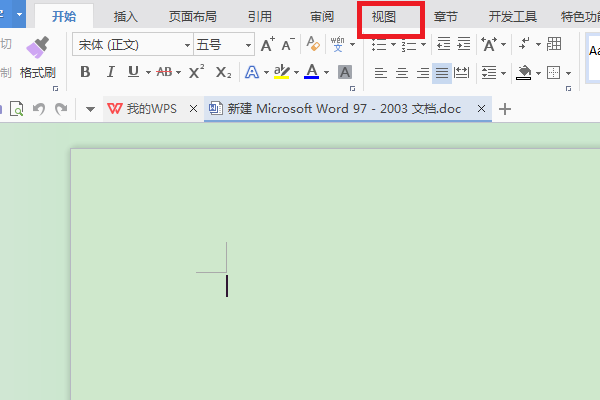
Task: Undo the last action
Action: tap(39, 109)
